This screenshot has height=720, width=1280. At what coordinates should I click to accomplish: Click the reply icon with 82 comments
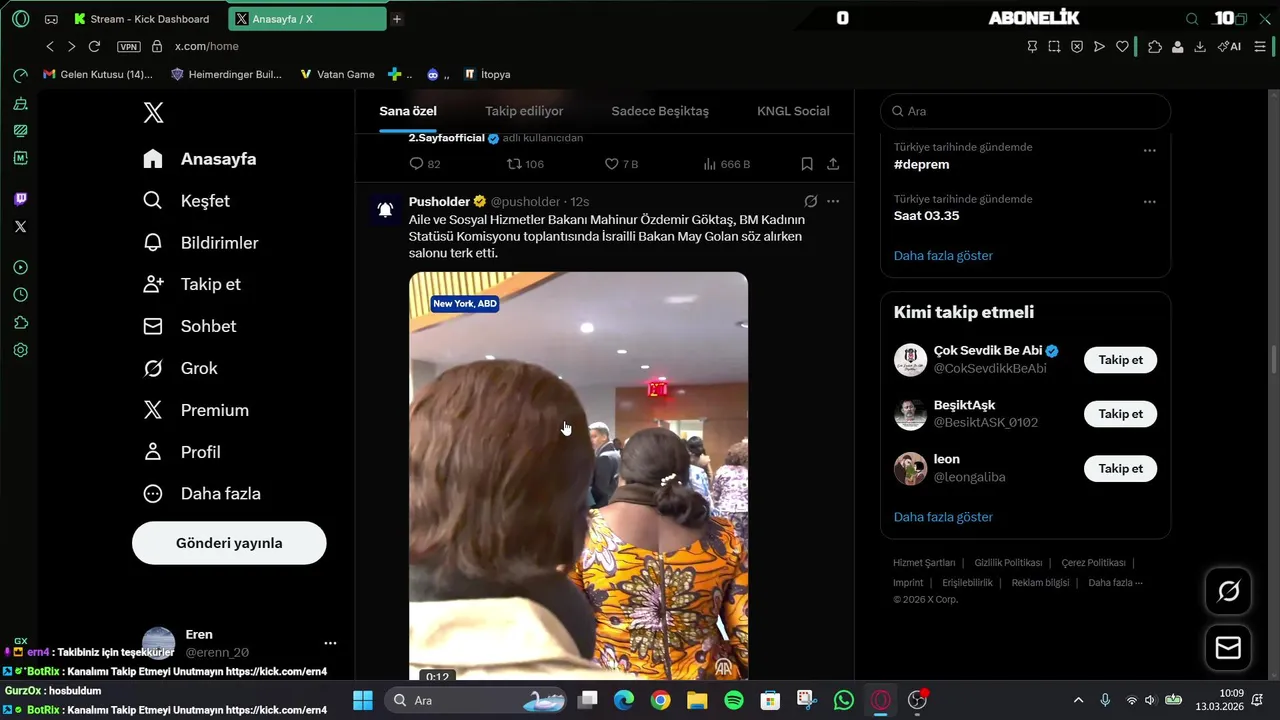coord(417,164)
